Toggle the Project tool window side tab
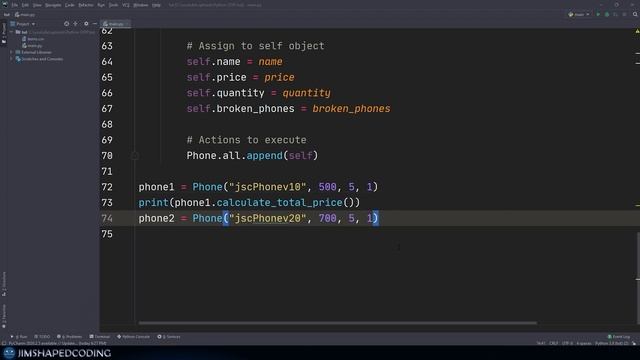This screenshot has width=640, height=360. (4, 33)
